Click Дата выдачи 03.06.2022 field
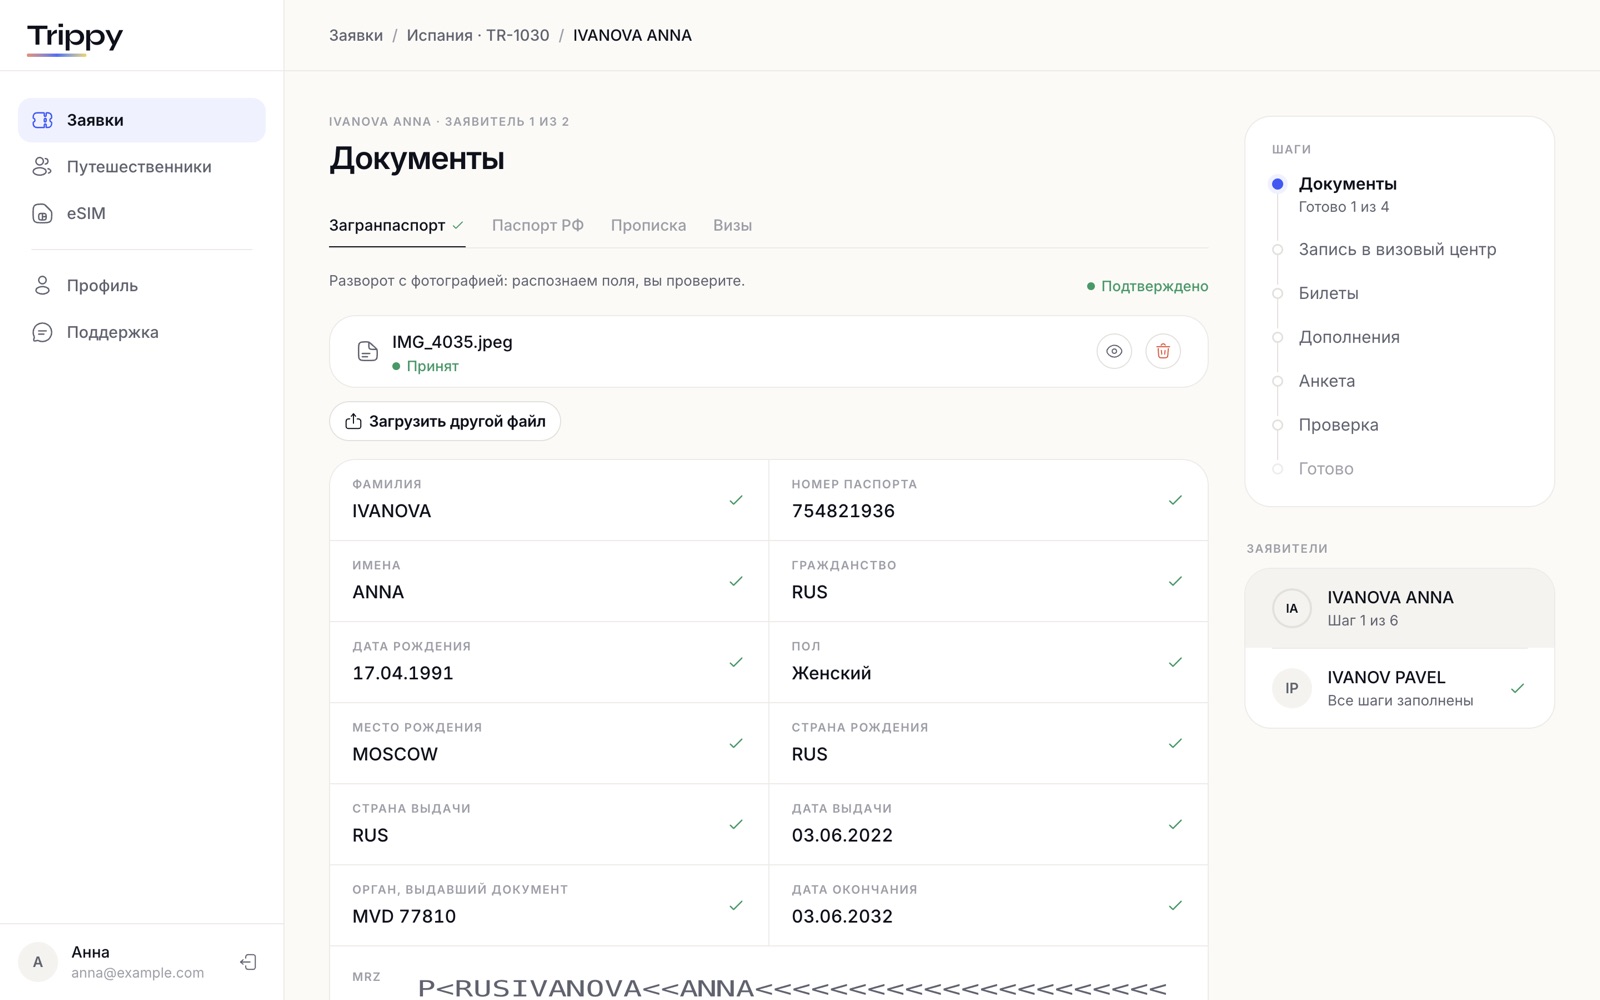 pos(988,824)
